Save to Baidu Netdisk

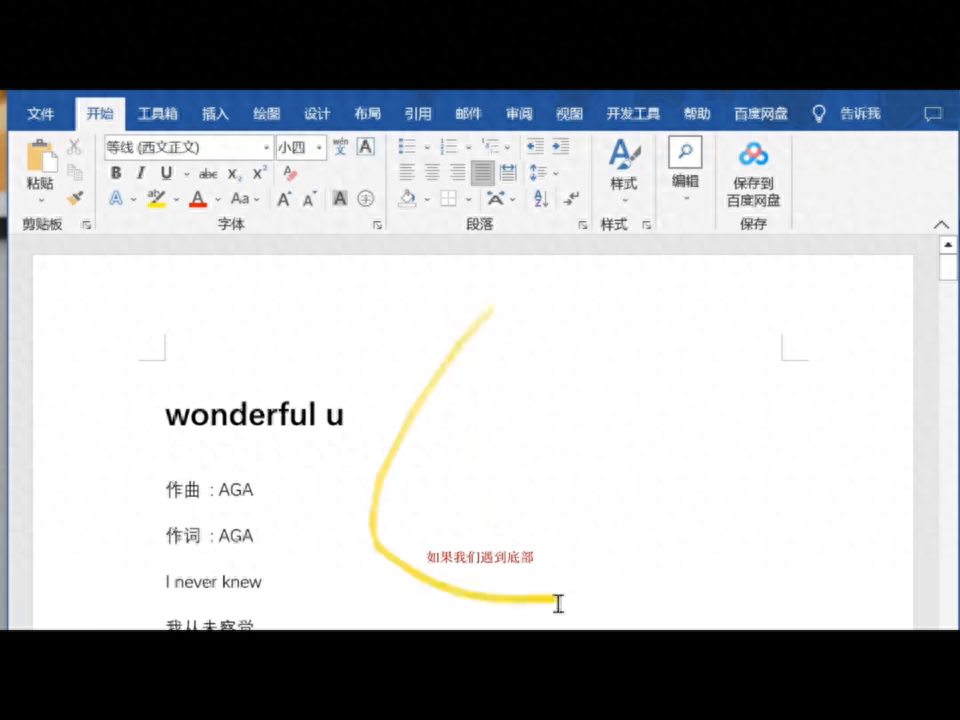[754, 174]
